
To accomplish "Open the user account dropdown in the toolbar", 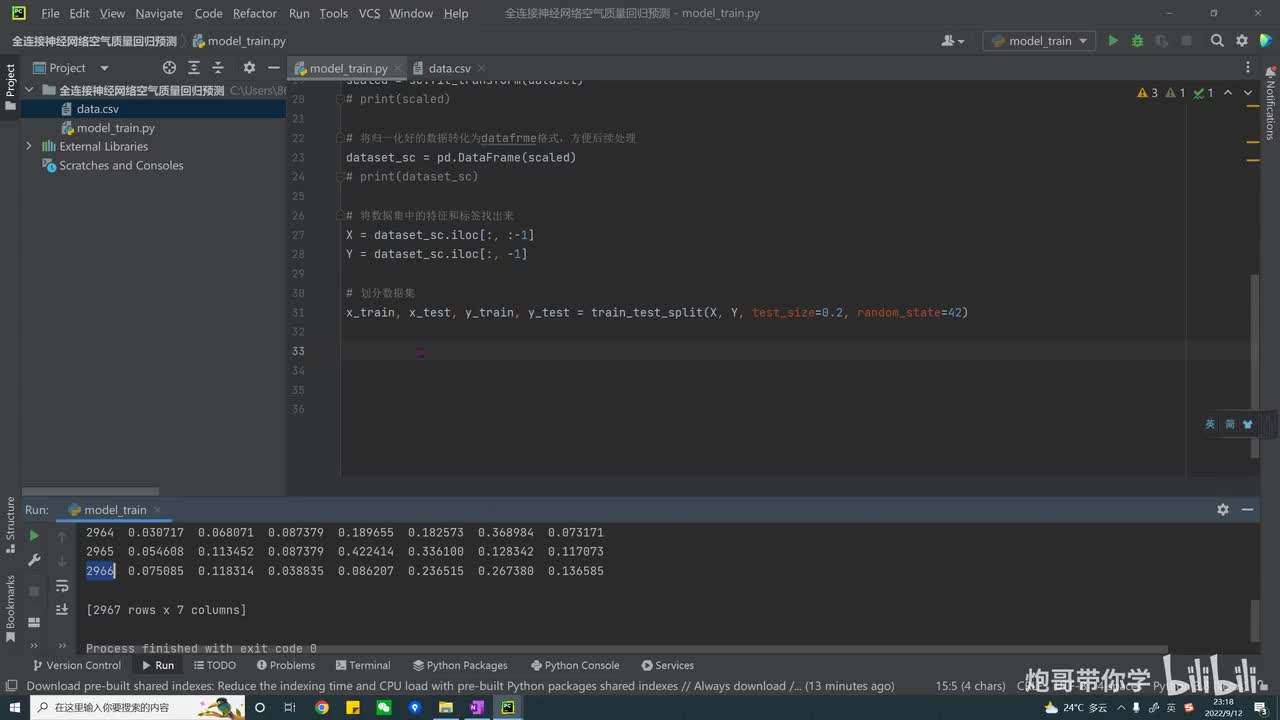I will tap(953, 41).
